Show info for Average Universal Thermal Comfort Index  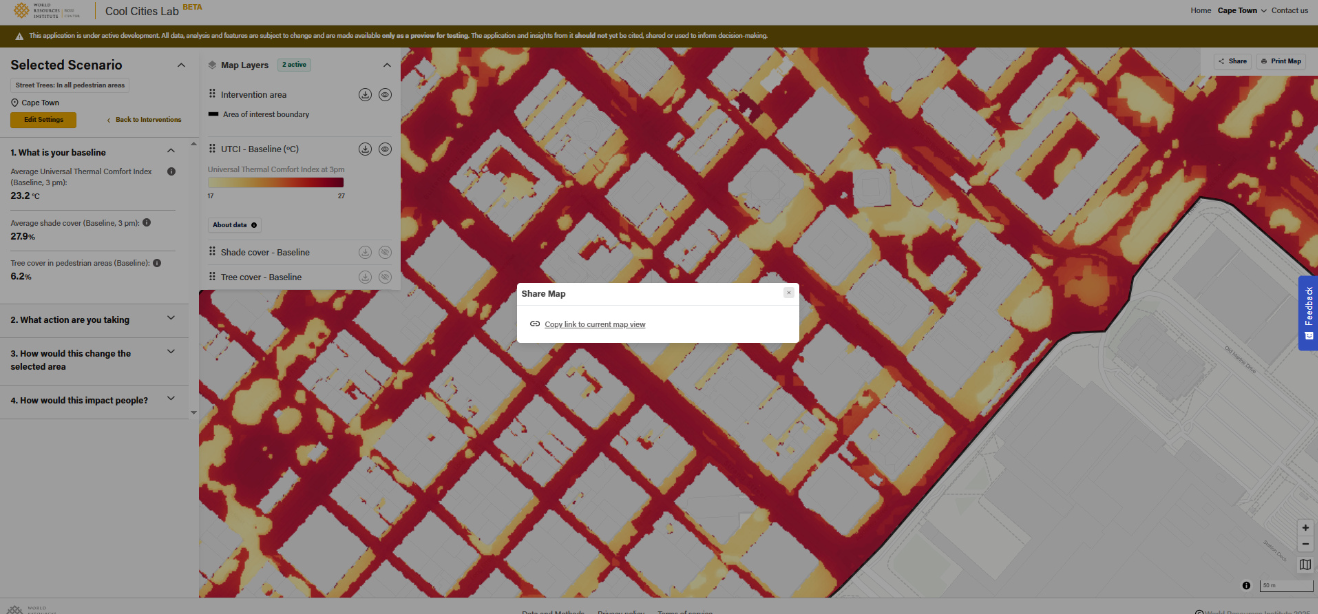pyautogui.click(x=171, y=172)
